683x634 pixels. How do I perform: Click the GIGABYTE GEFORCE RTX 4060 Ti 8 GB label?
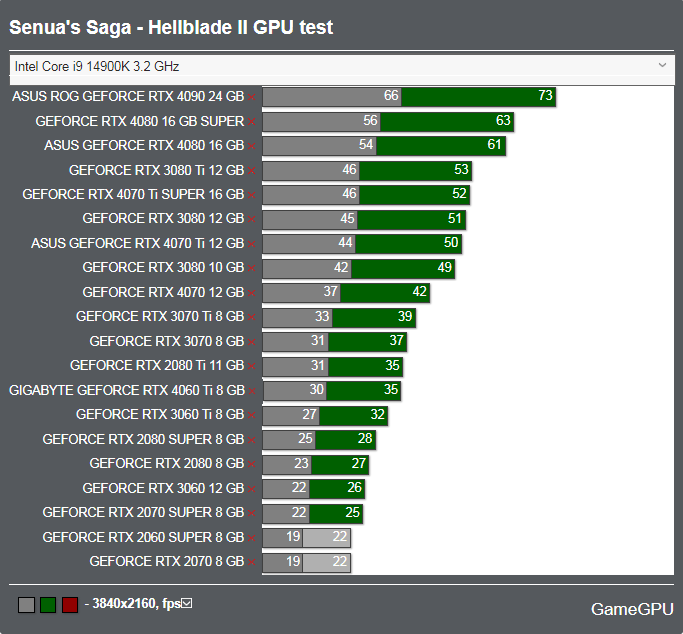pos(127,390)
